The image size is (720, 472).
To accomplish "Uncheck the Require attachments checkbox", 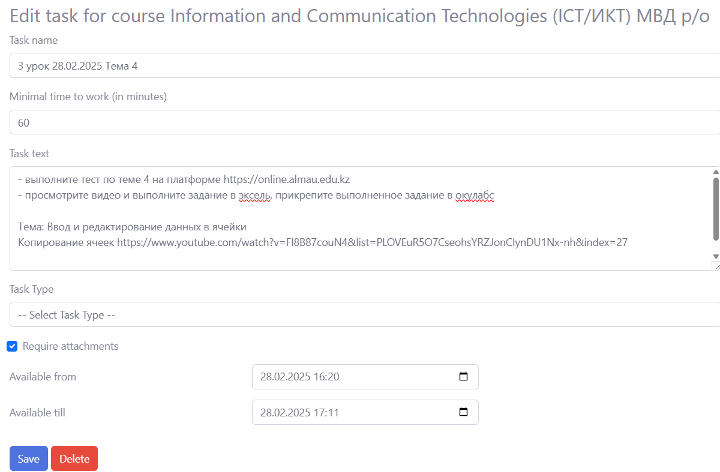I will click(12, 346).
